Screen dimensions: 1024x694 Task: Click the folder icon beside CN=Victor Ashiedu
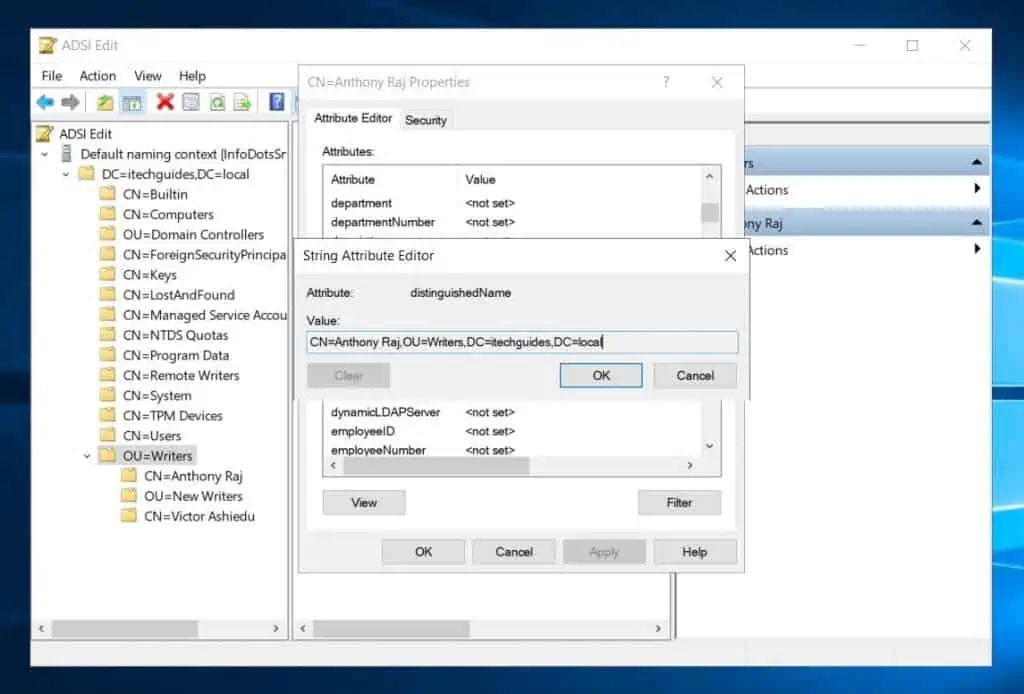pyautogui.click(x=129, y=516)
